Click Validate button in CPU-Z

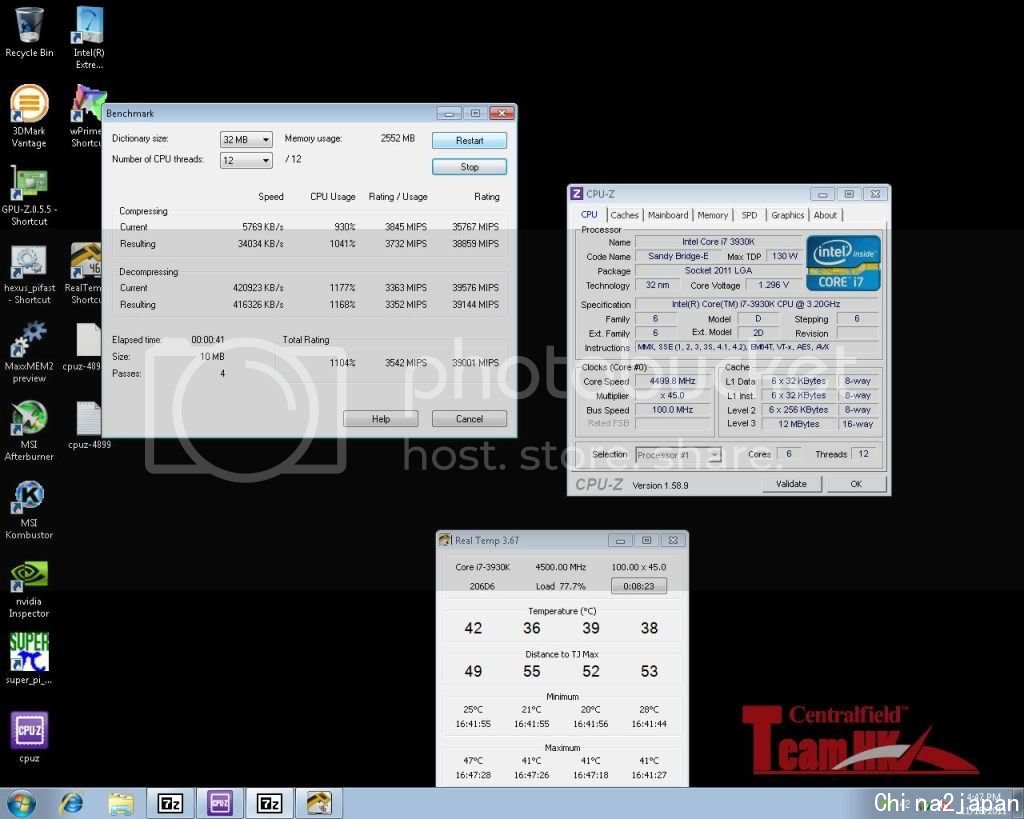click(x=791, y=484)
